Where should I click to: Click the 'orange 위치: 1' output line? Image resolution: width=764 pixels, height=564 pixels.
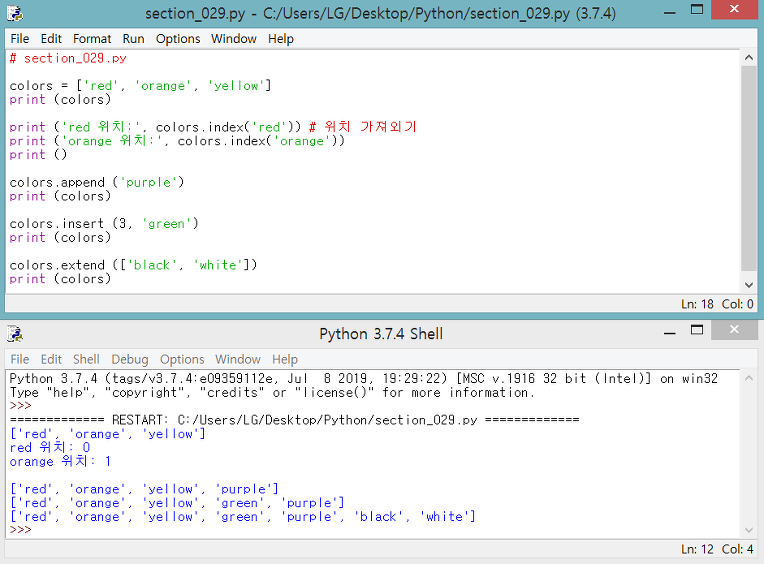pyautogui.click(x=60, y=461)
